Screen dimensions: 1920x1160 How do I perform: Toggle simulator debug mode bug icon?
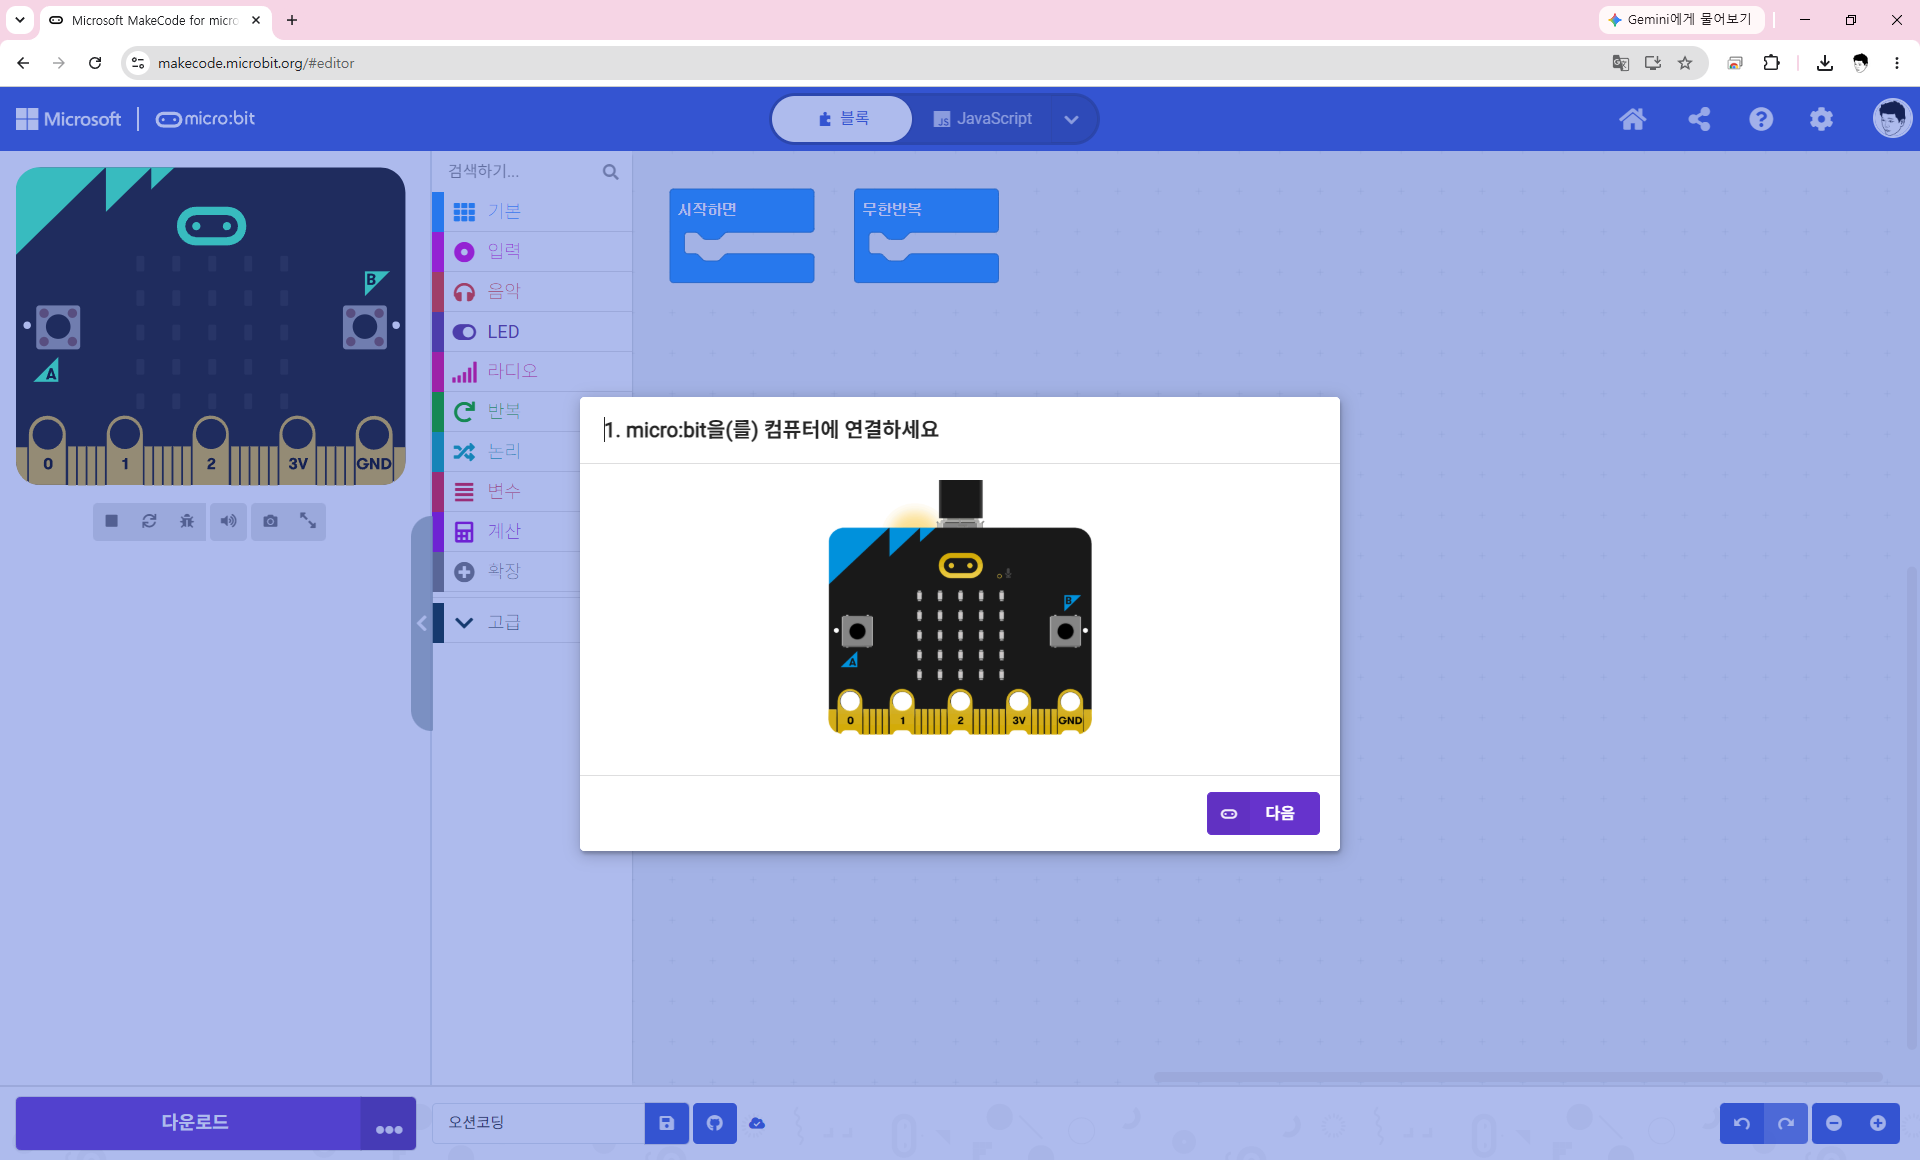pos(187,521)
